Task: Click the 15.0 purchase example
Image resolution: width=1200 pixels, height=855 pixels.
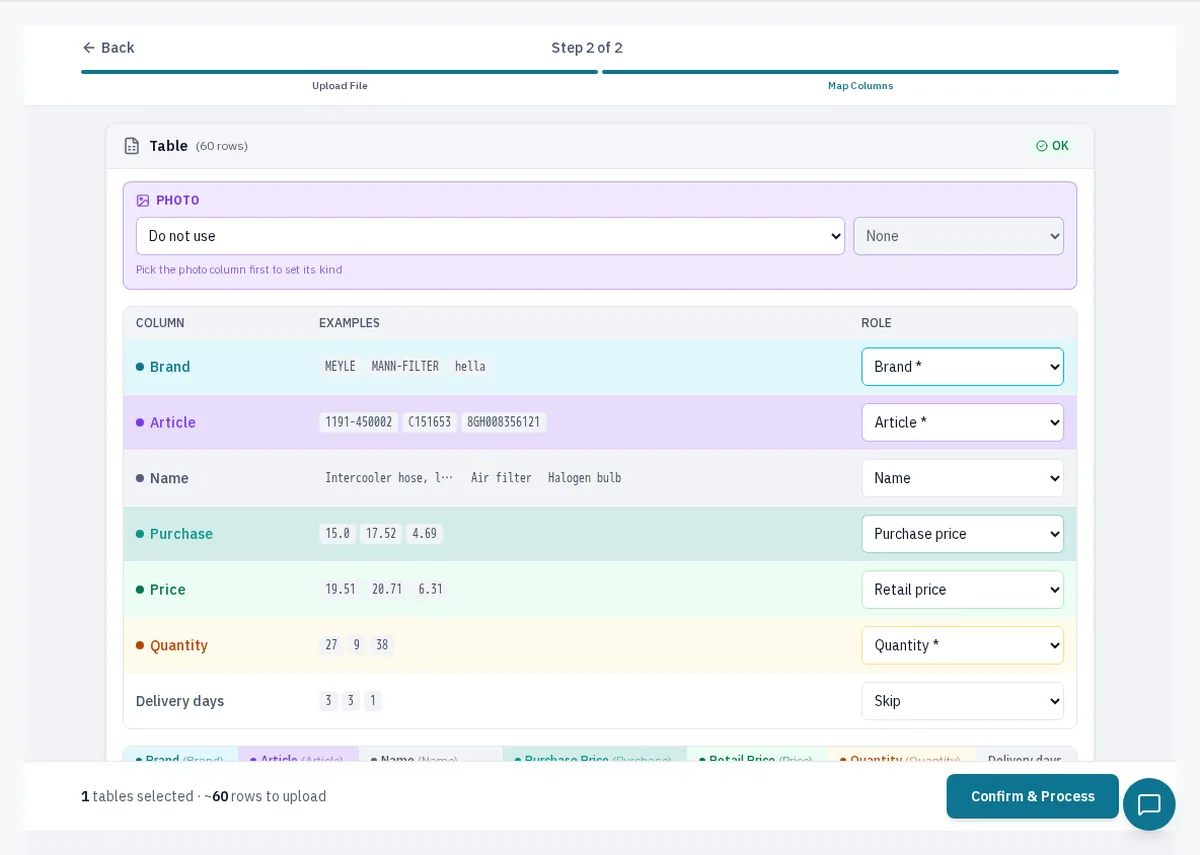Action: [338, 534]
